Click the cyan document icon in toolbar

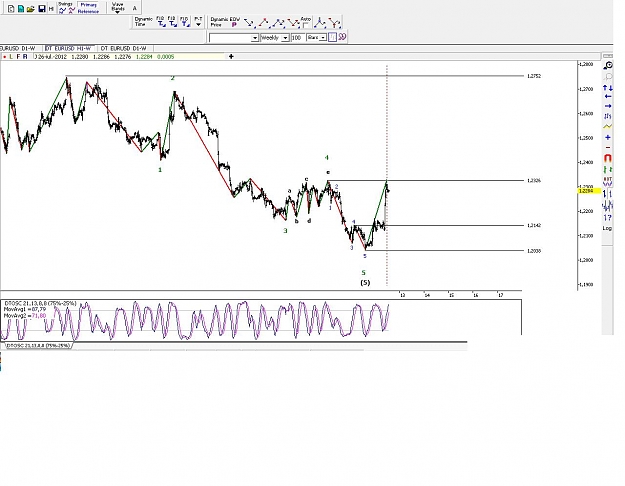click(x=21, y=8)
